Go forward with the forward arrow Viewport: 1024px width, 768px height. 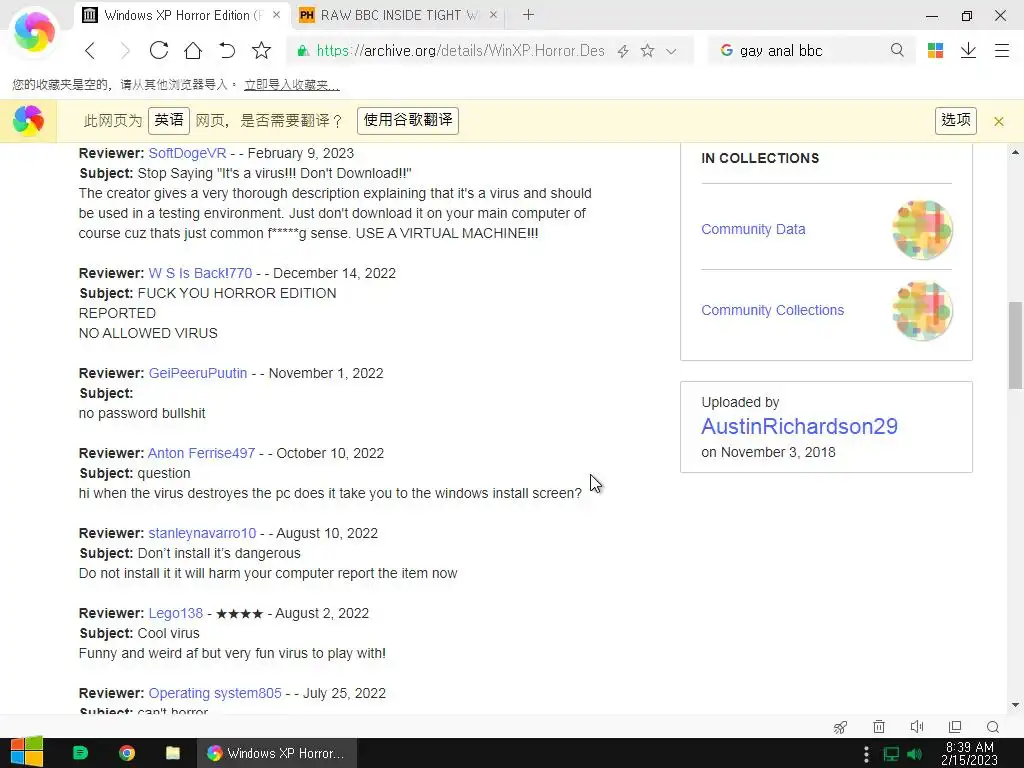[x=125, y=50]
